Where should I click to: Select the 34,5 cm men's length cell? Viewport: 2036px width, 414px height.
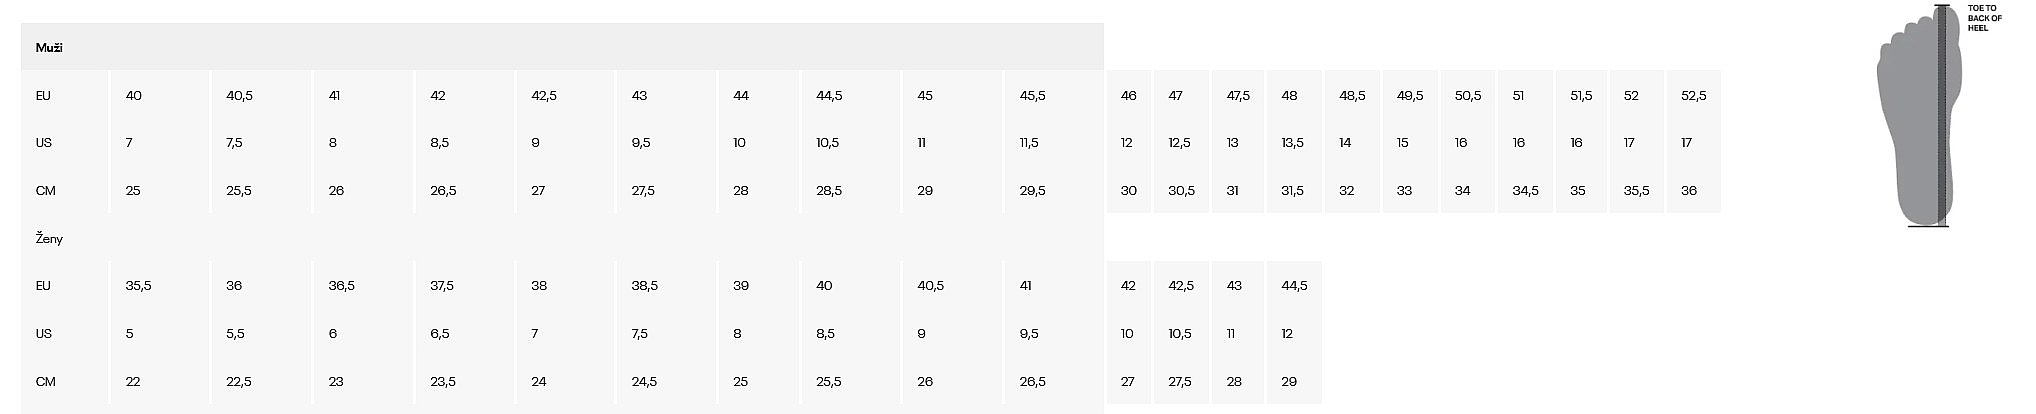pyautogui.click(x=1525, y=191)
